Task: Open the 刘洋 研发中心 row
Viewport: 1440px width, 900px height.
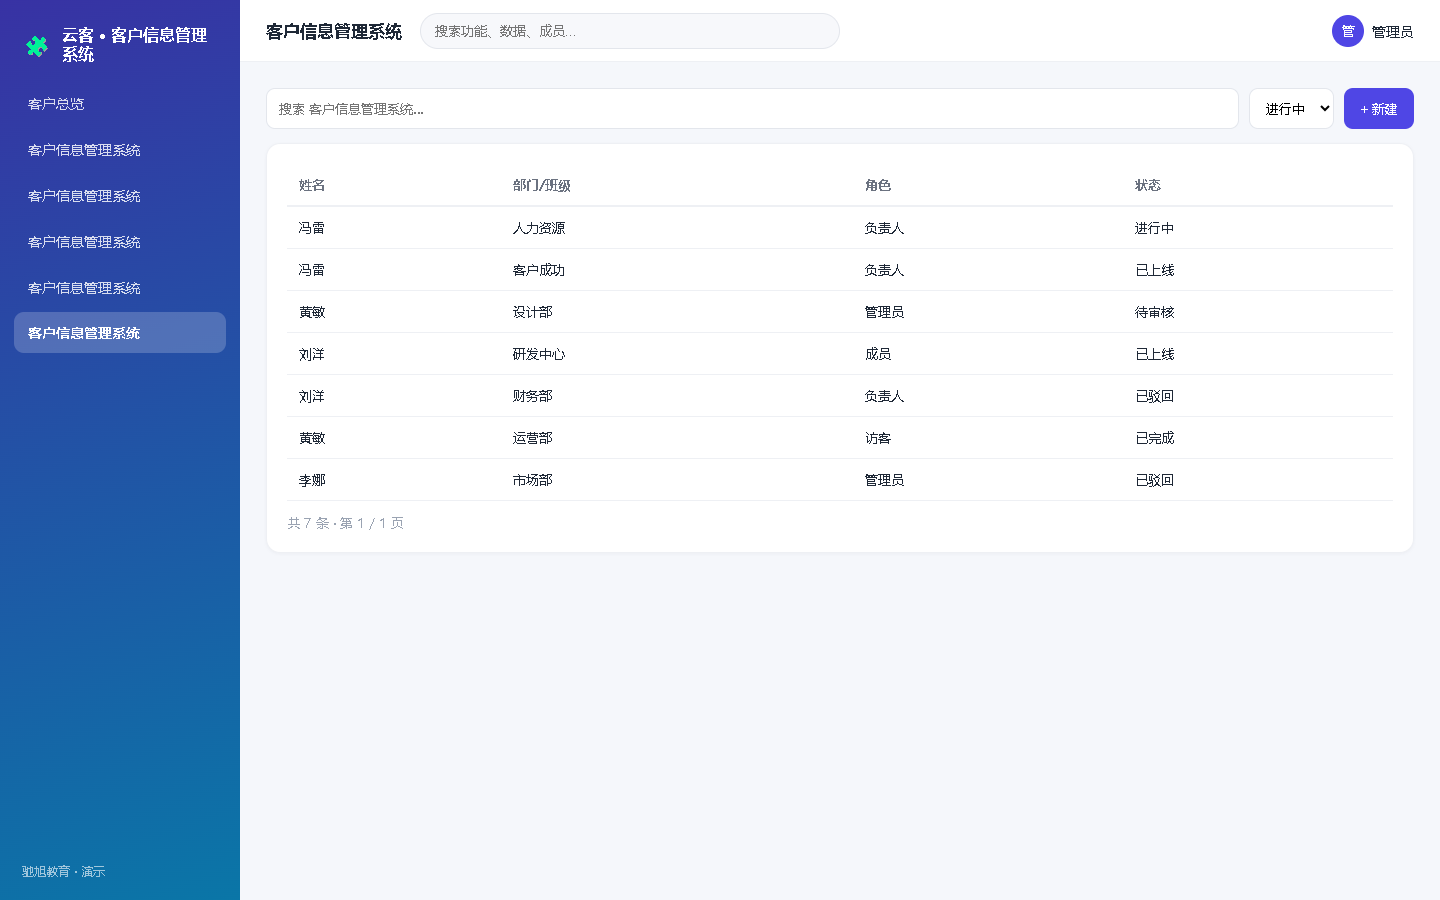Action: click(840, 354)
